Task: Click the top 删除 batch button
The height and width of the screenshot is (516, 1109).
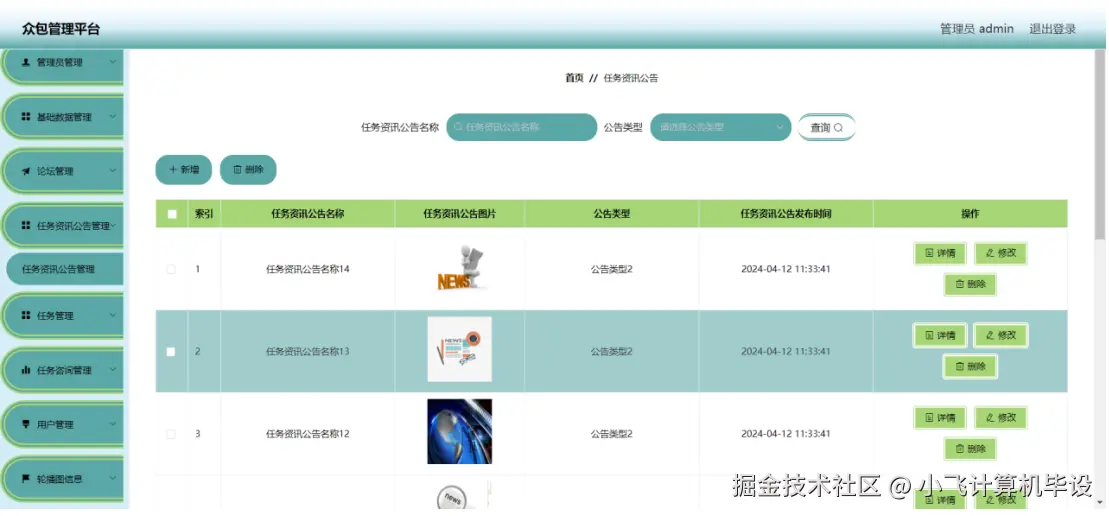Action: coord(248,170)
